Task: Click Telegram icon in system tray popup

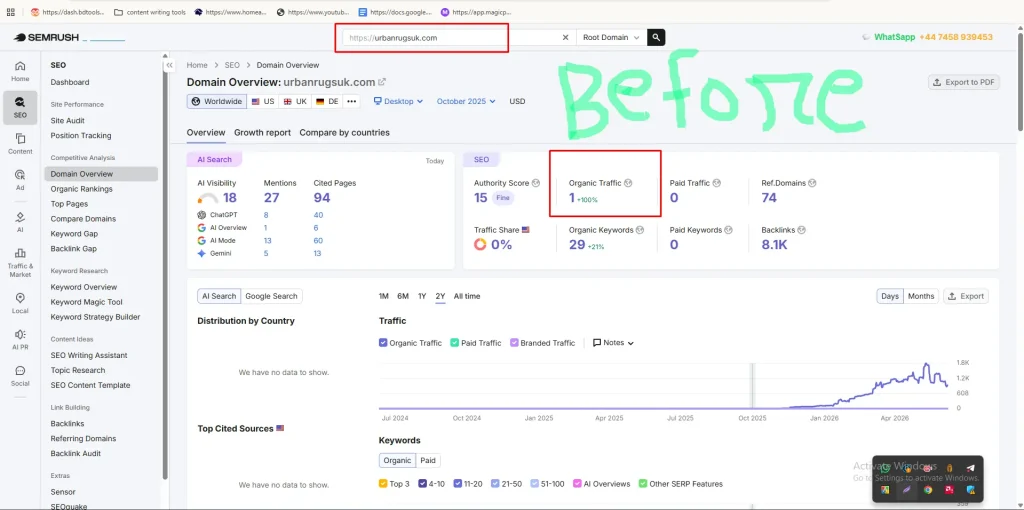Action: pos(970,468)
